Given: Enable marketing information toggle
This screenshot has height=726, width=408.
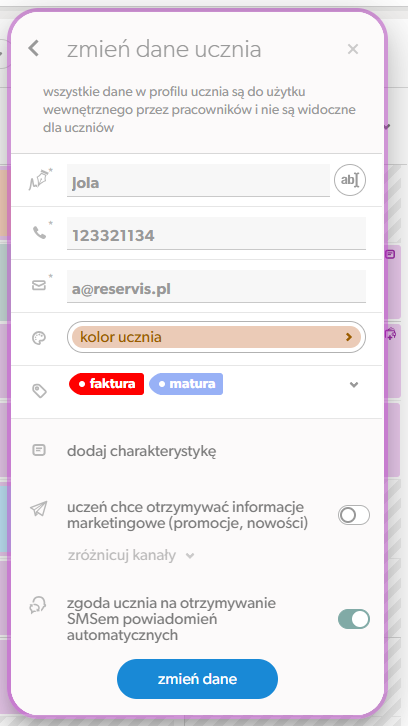Looking at the screenshot, I should pos(354,515).
